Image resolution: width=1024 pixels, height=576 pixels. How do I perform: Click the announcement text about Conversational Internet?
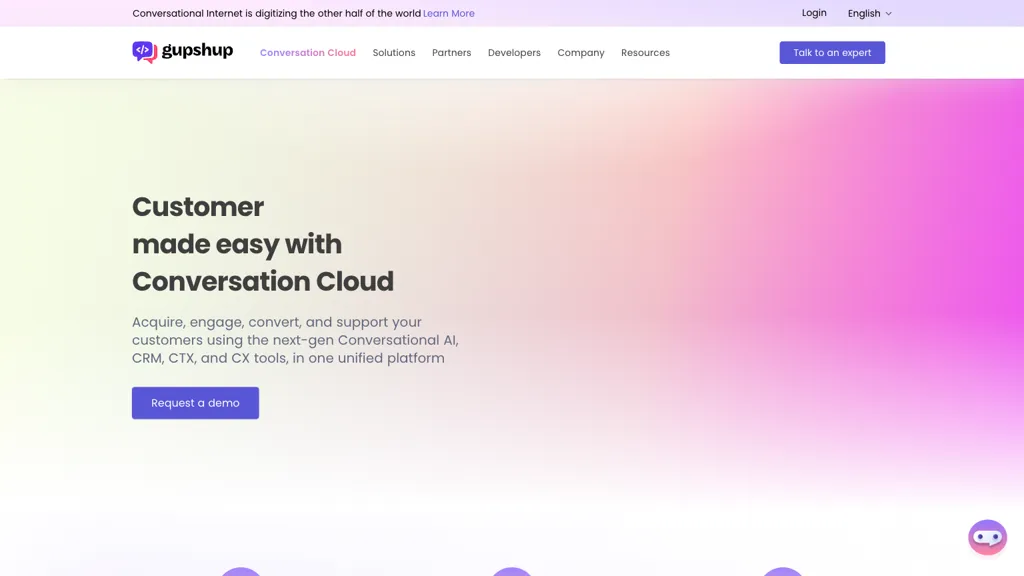[x=276, y=13]
